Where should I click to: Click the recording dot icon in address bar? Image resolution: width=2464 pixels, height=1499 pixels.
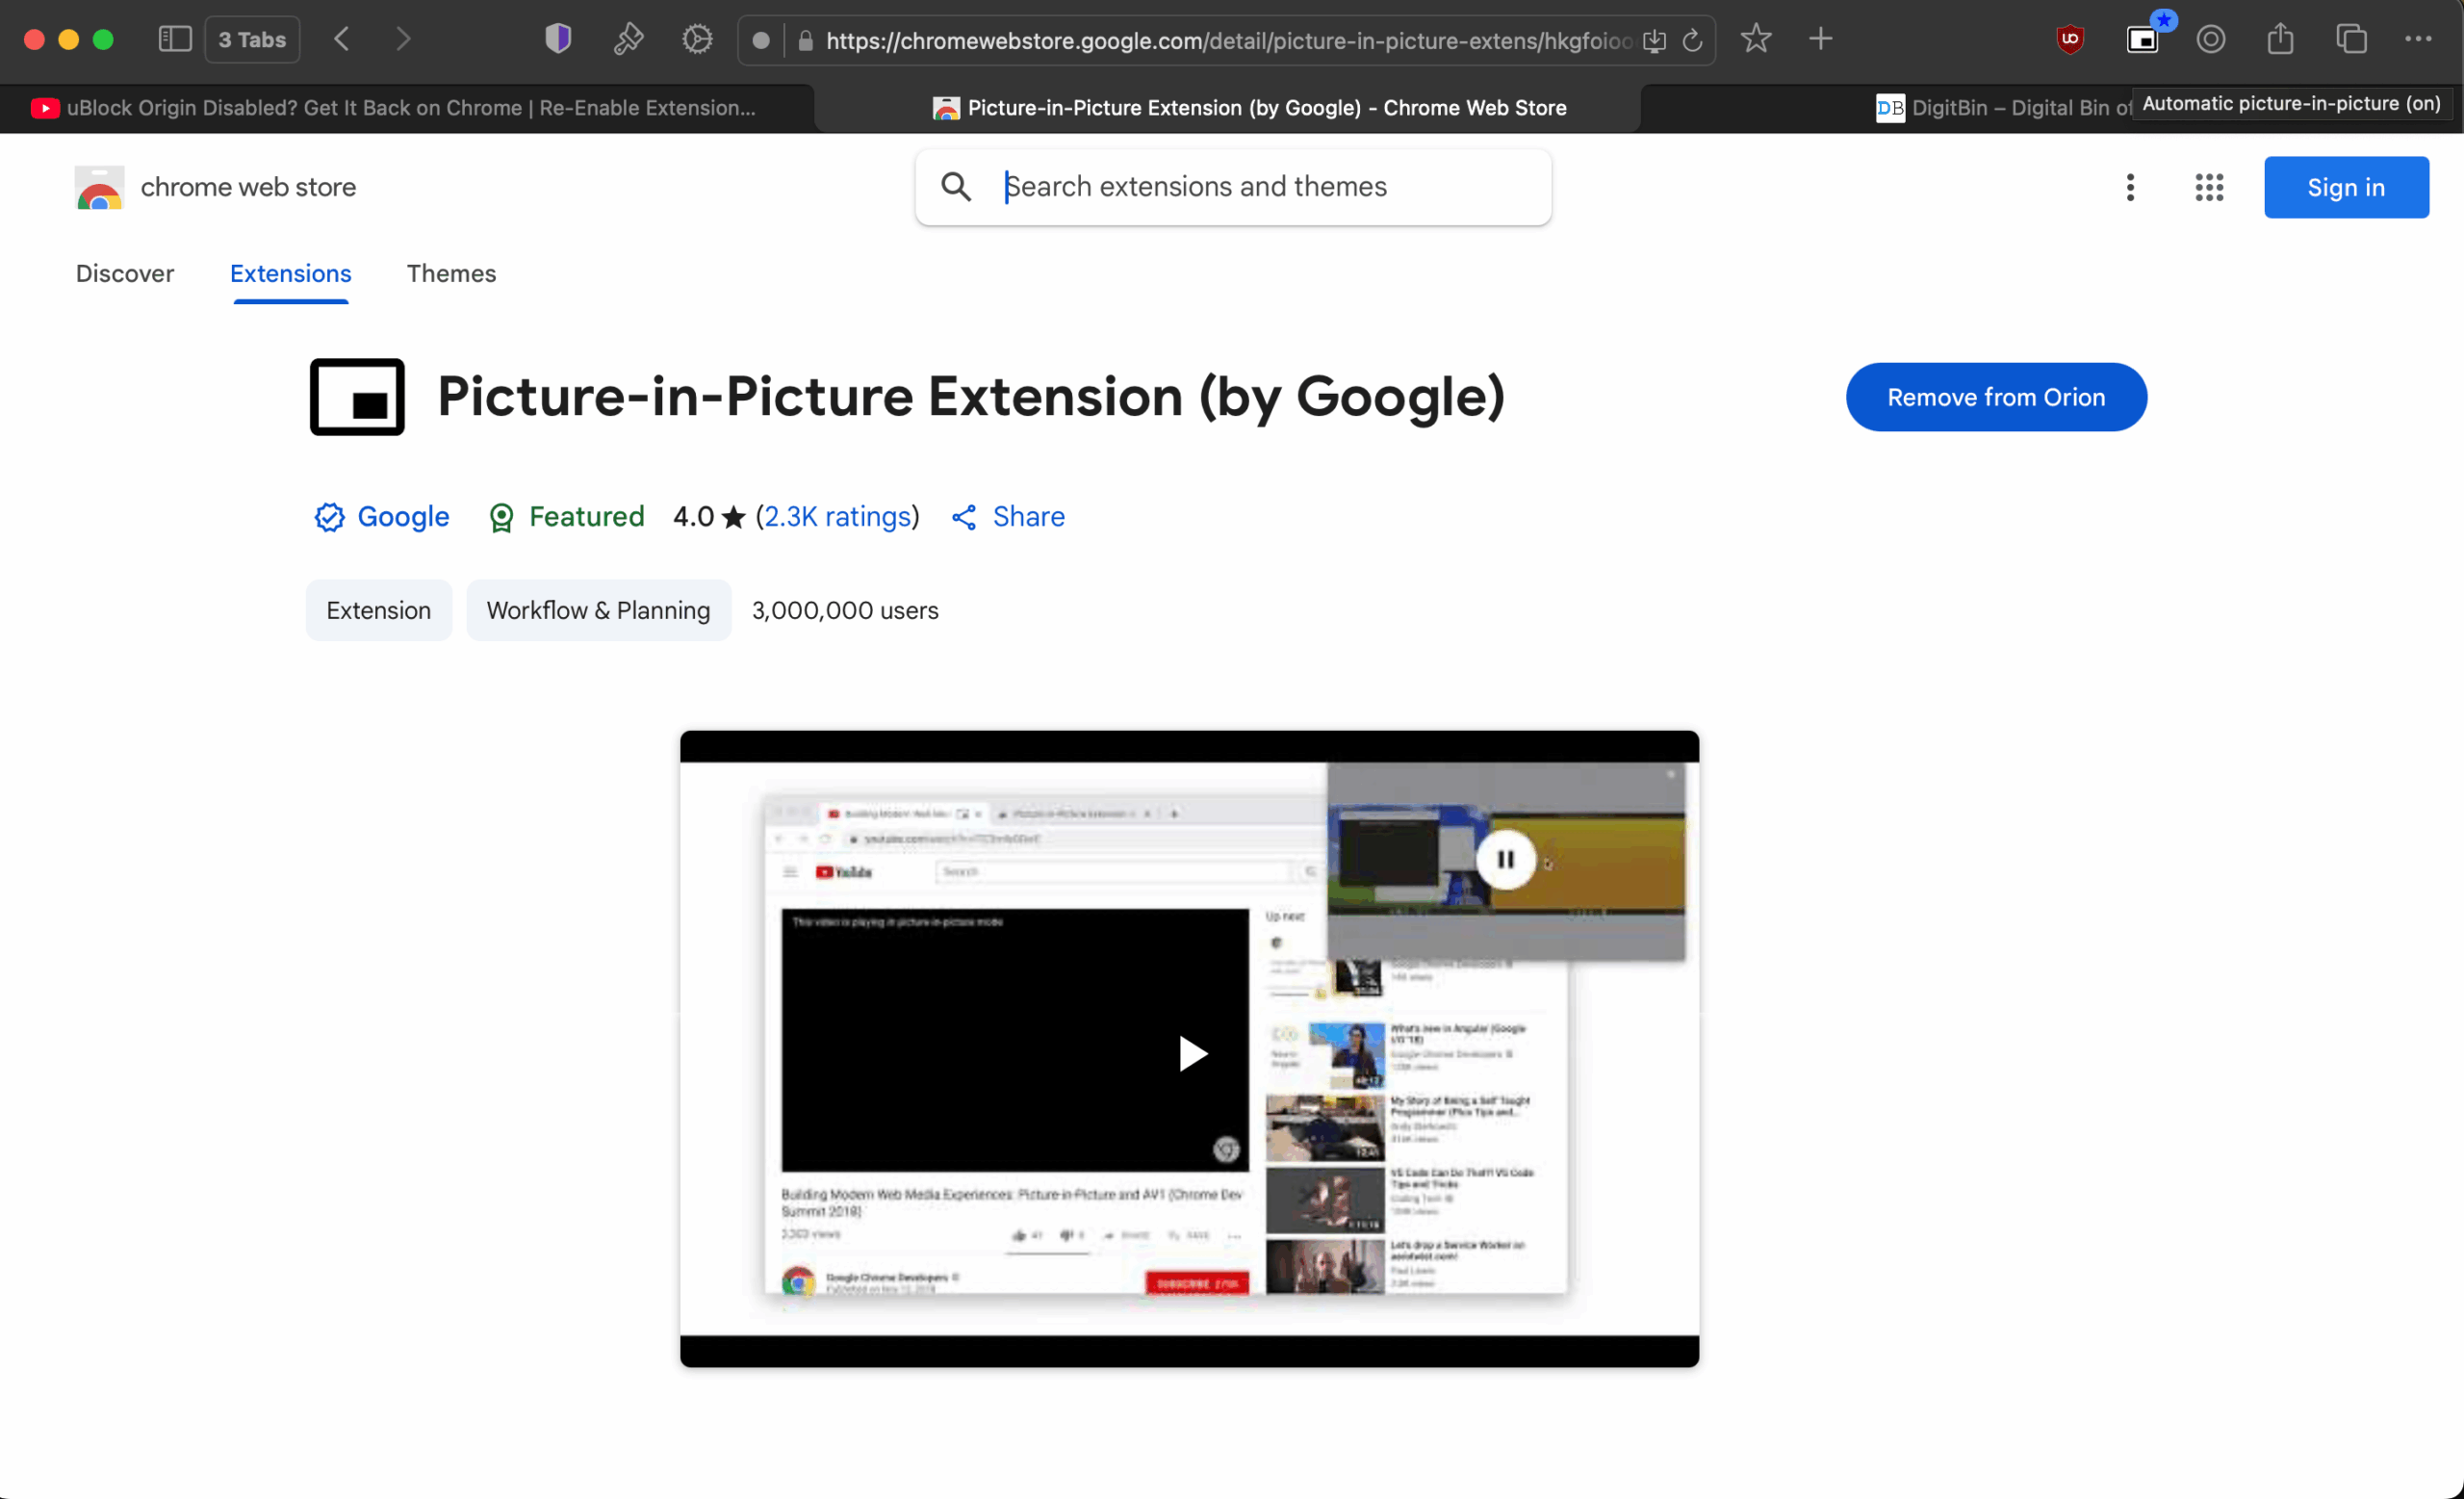point(761,41)
